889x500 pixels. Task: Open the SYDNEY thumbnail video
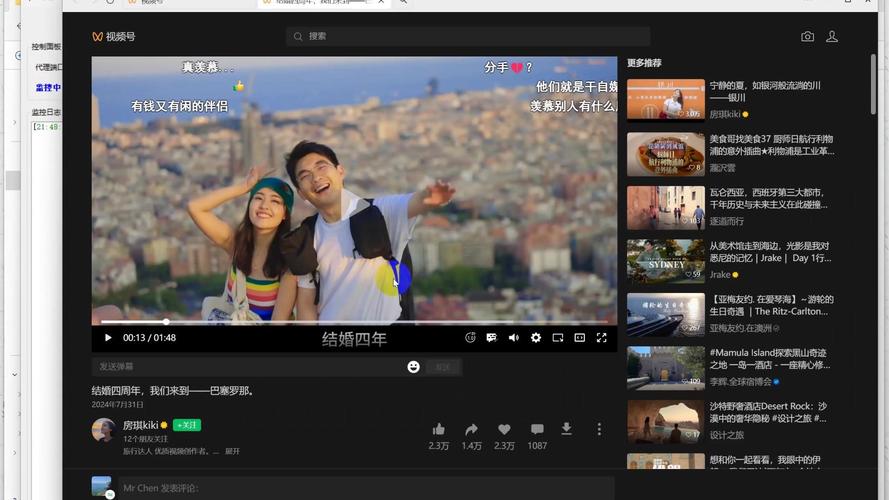(x=666, y=260)
